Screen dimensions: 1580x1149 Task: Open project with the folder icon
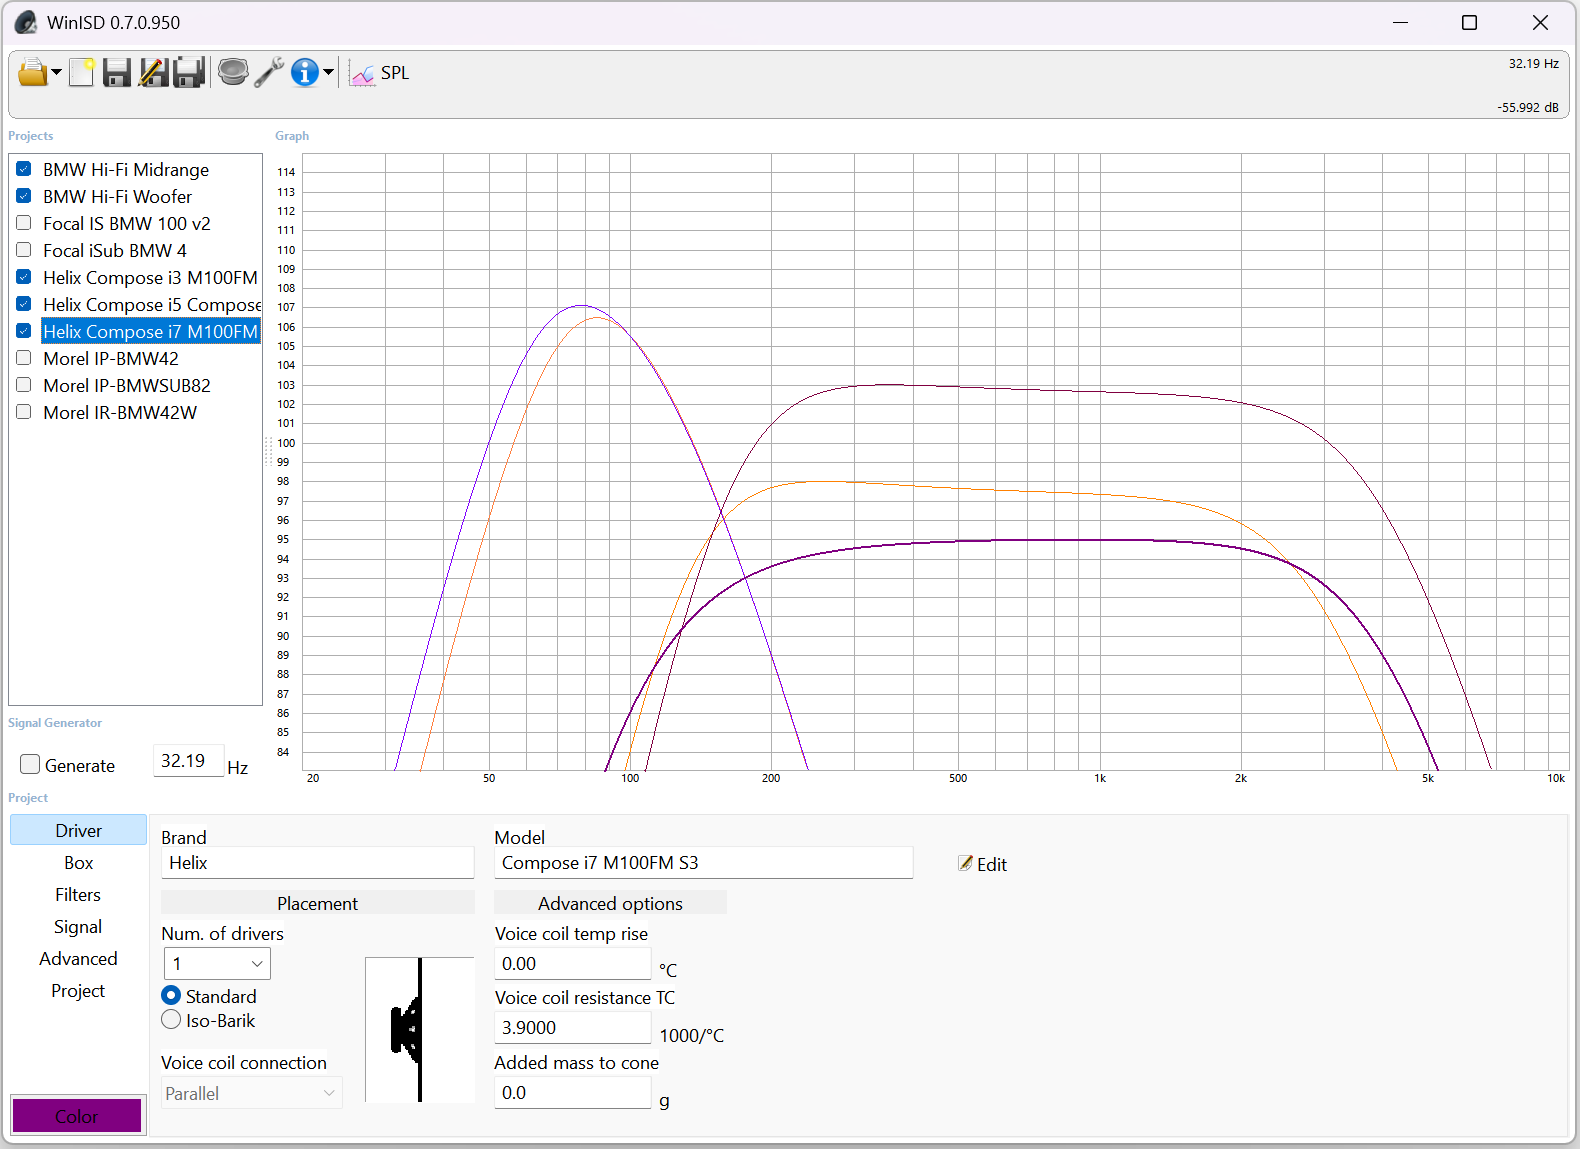(32, 73)
